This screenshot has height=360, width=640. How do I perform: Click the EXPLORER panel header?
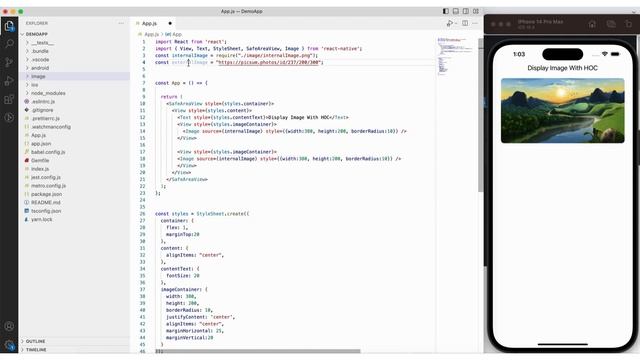point(37,23)
